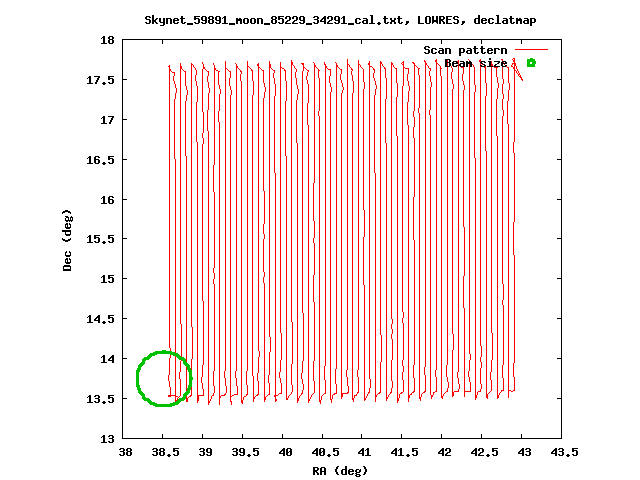Click the large green beam circle
The height and width of the screenshot is (480, 640).
(164, 378)
